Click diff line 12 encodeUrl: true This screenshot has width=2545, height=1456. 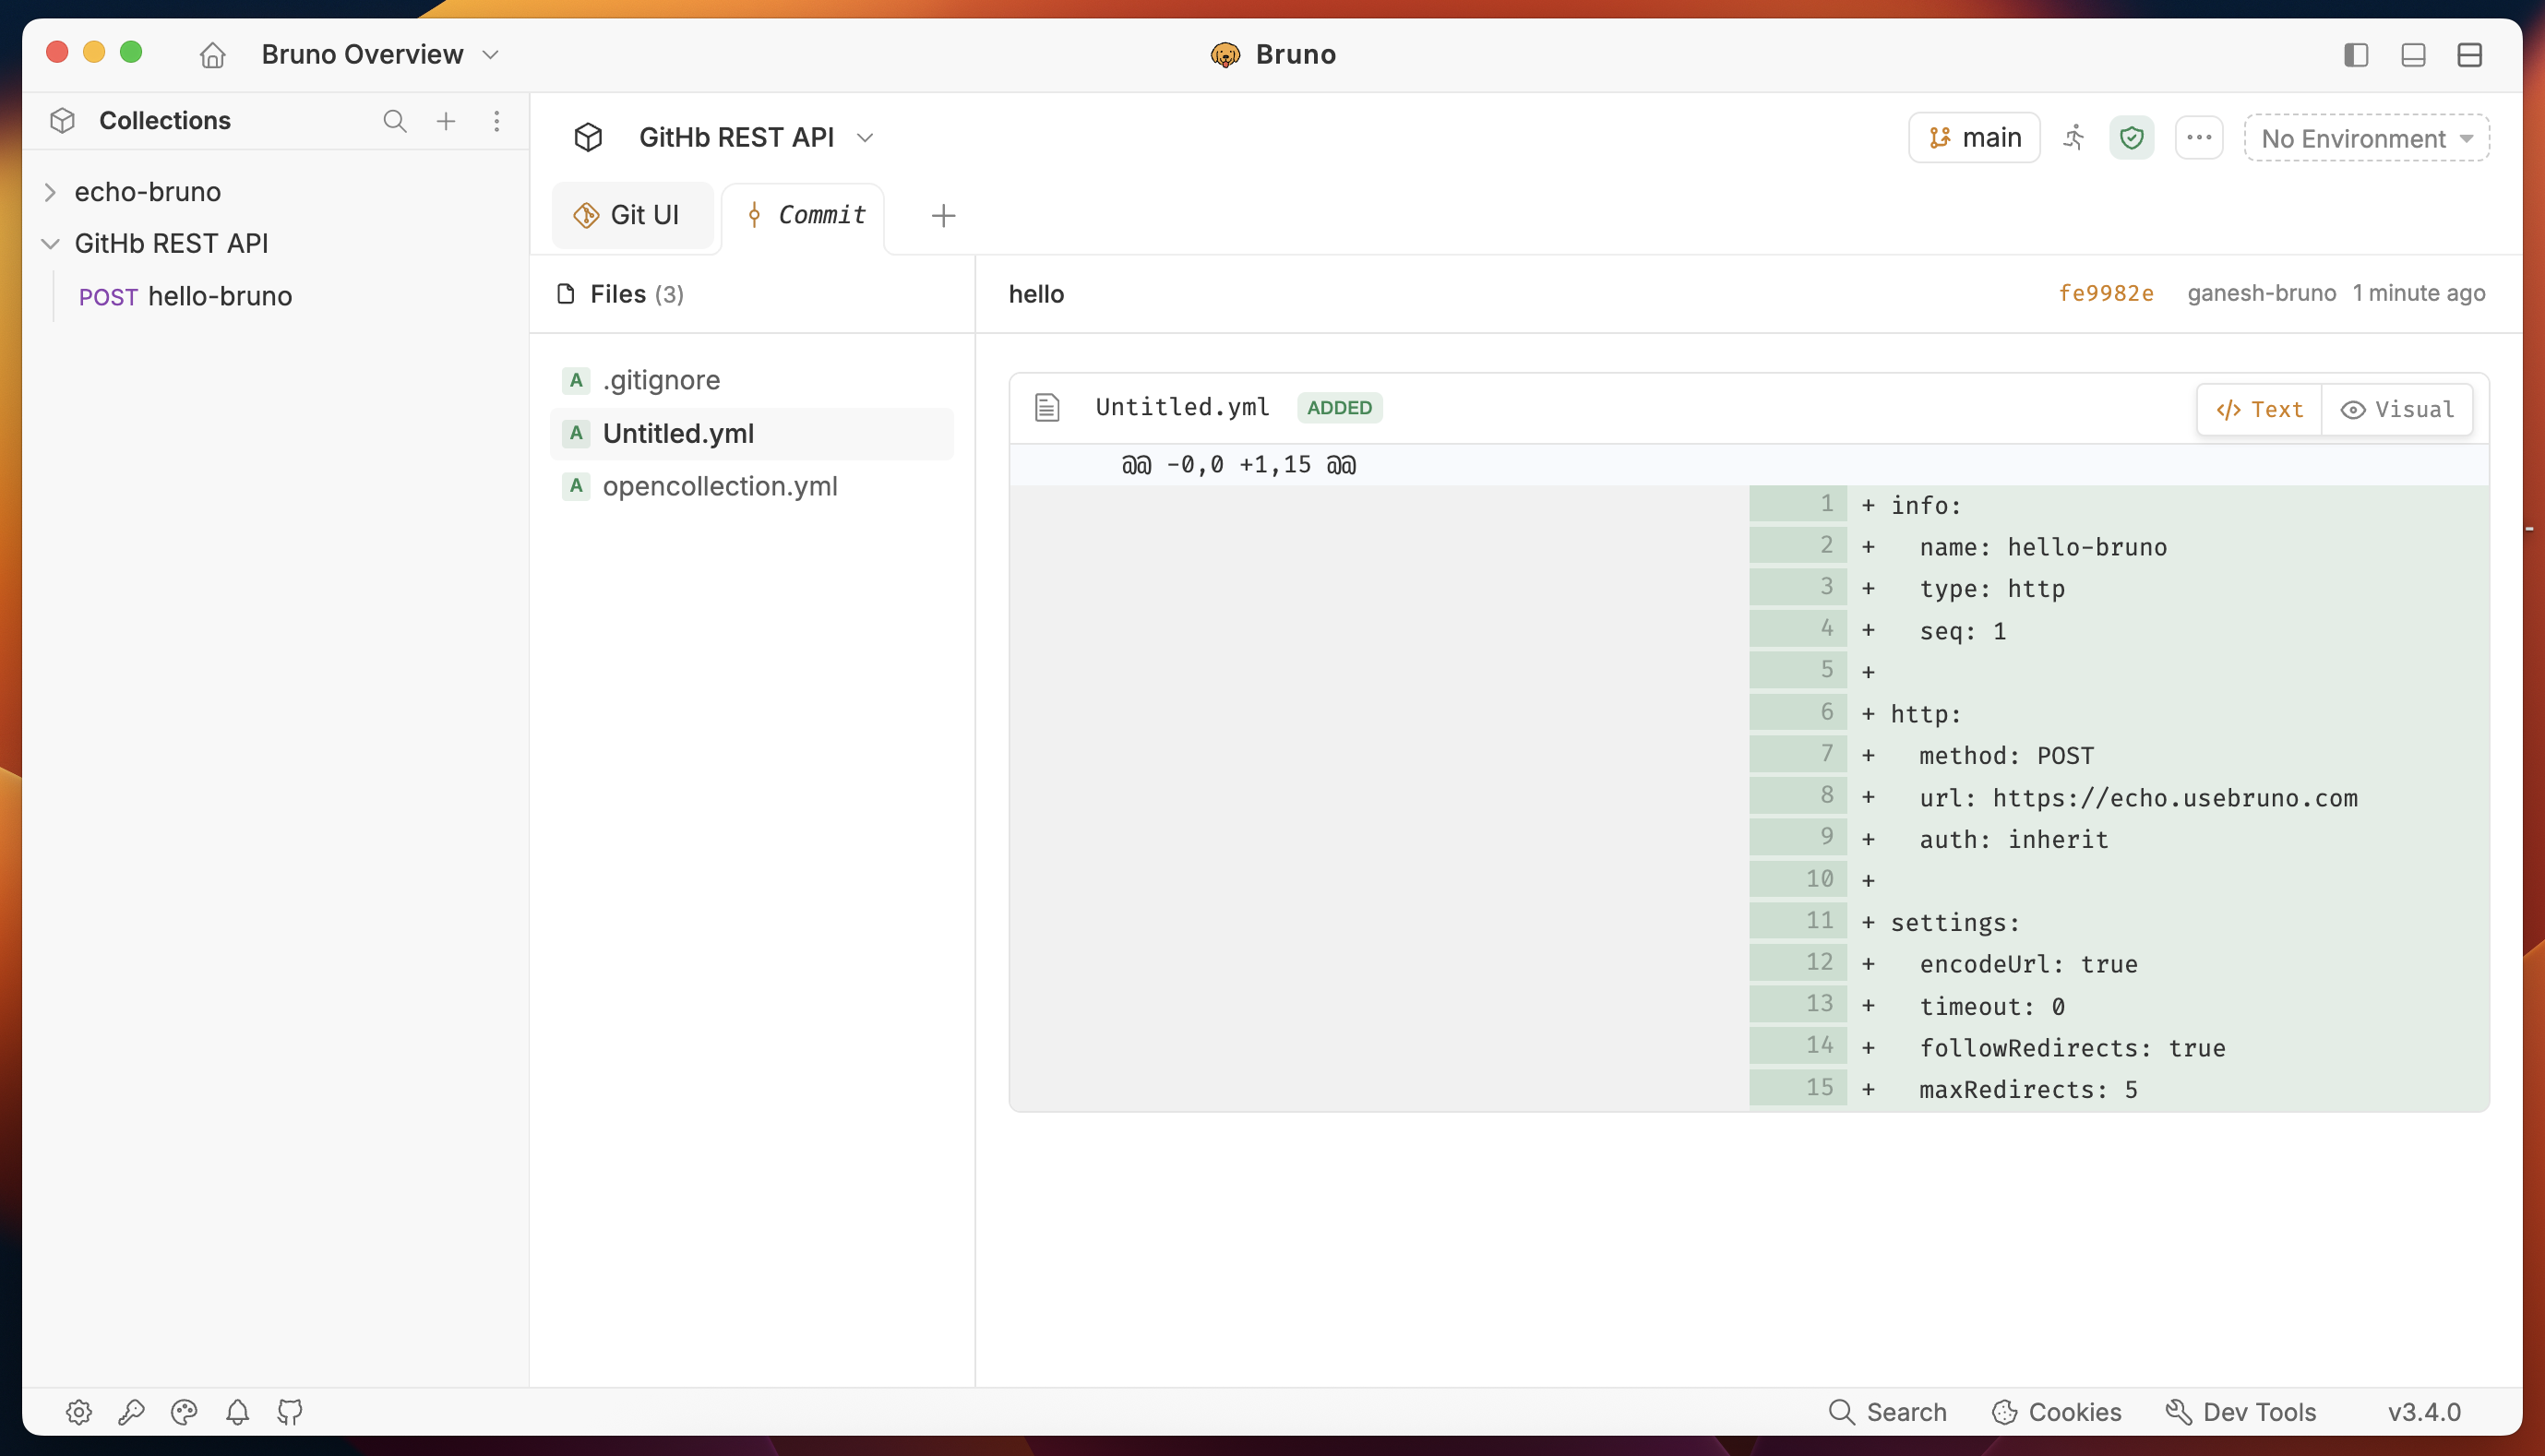[x=2118, y=963]
